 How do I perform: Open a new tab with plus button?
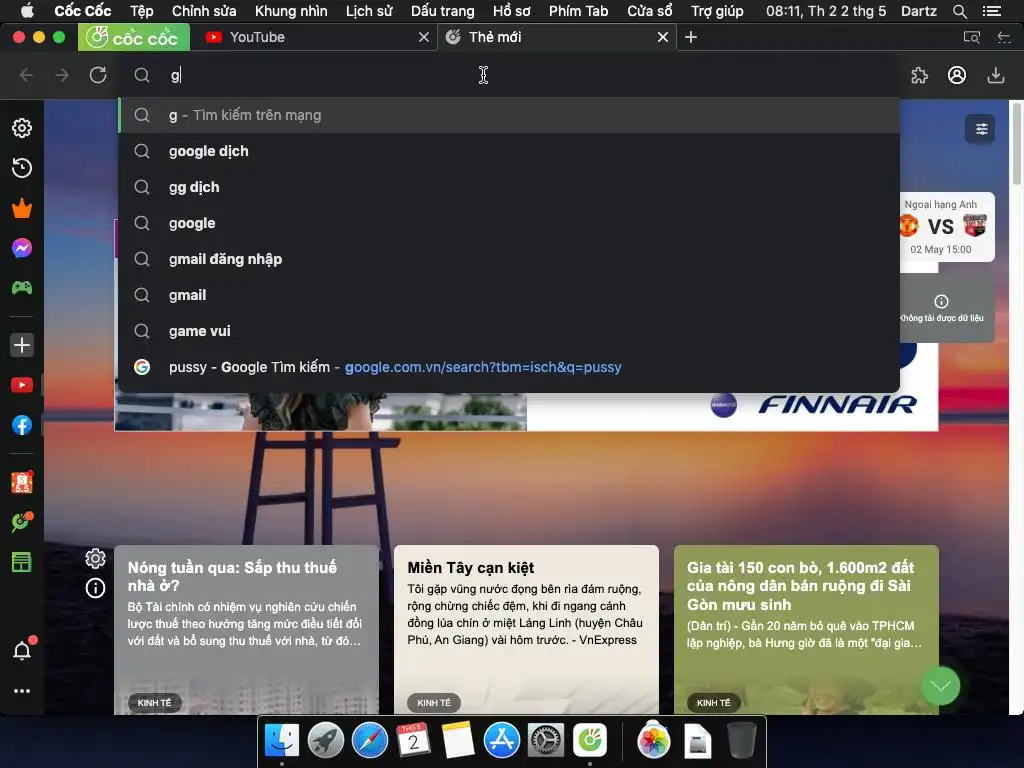pos(691,37)
